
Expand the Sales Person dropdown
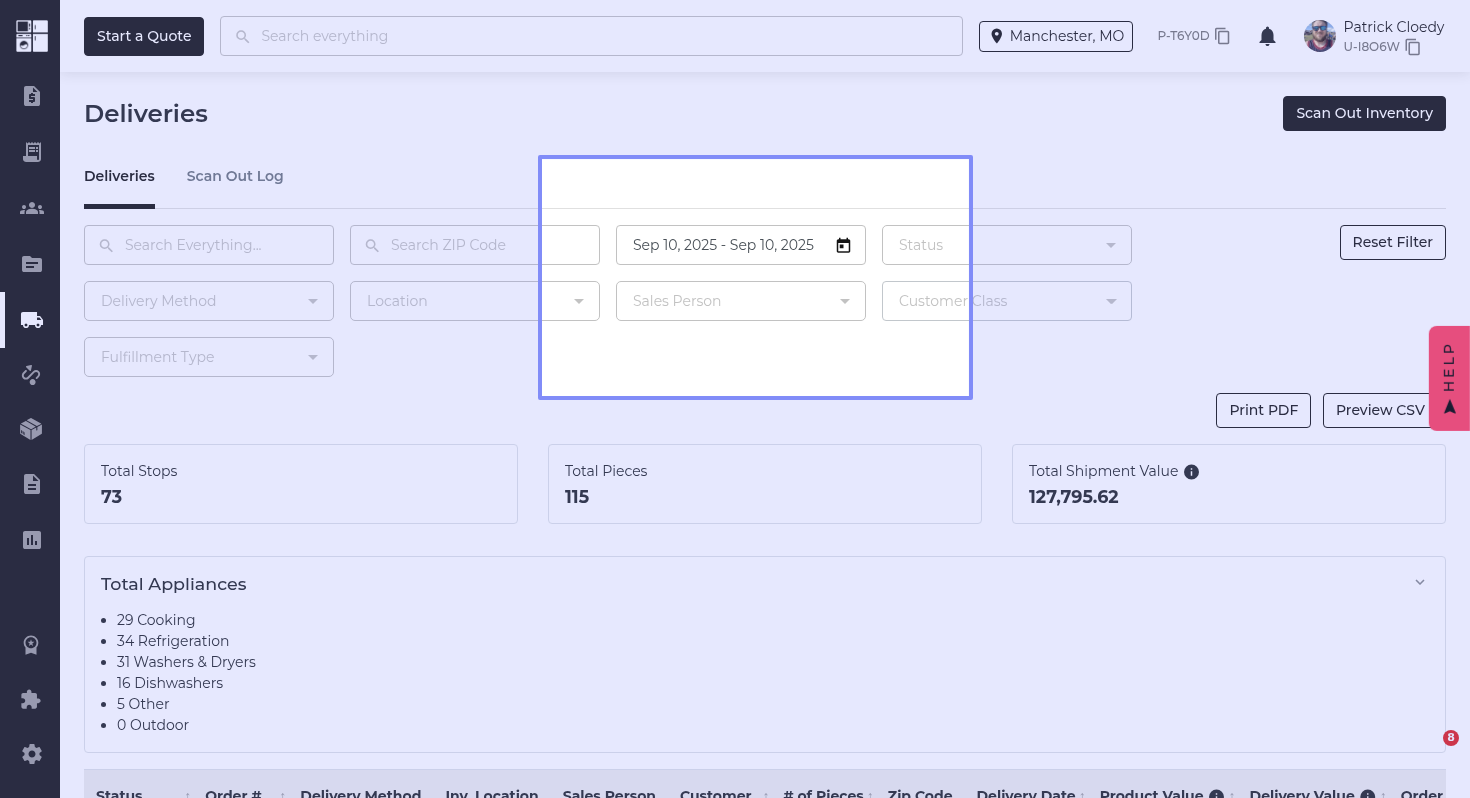(741, 301)
